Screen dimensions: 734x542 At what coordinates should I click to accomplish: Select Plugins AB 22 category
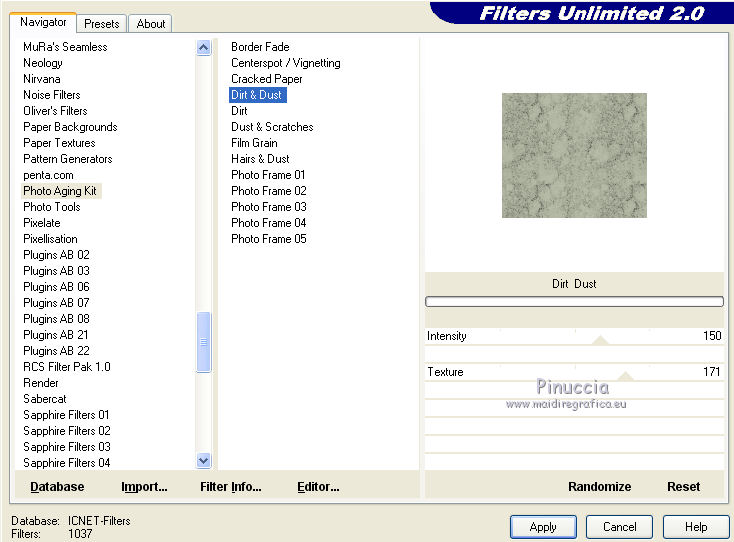pos(56,351)
